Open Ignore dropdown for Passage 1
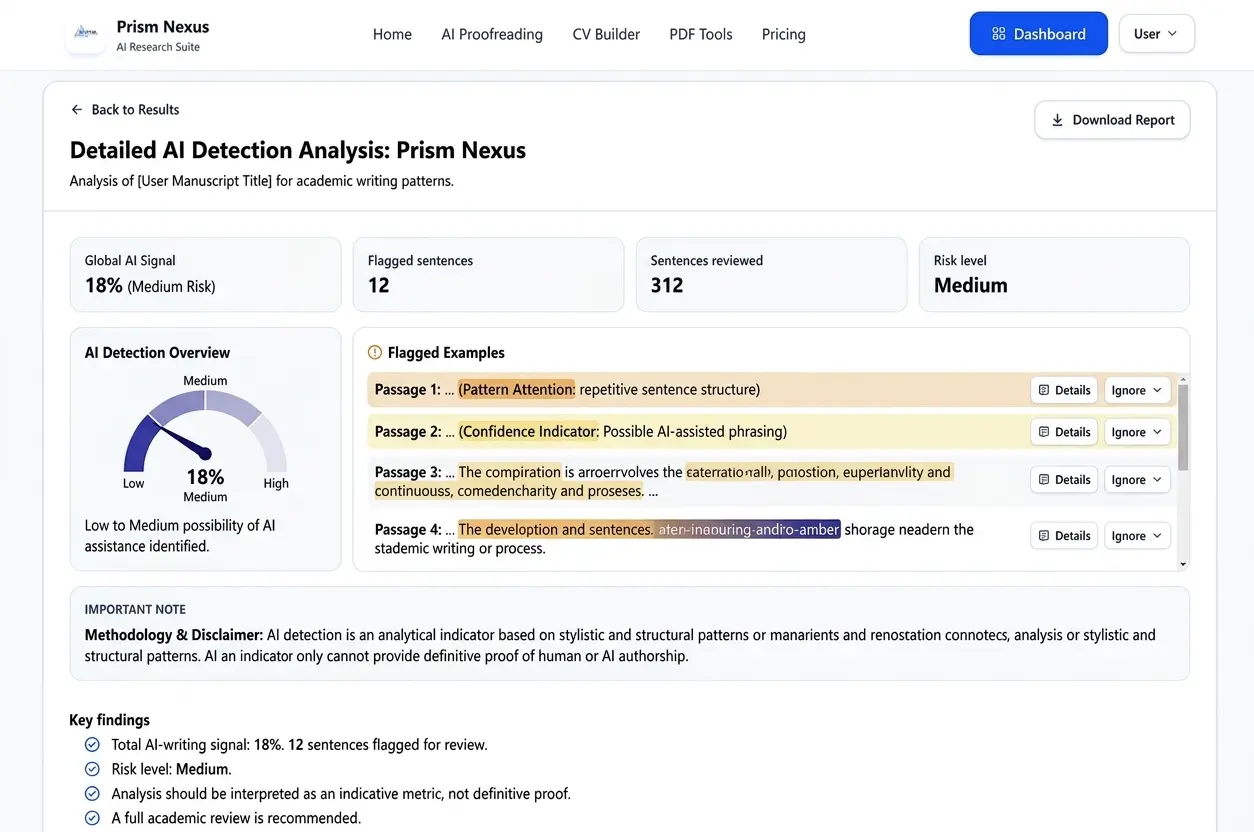Screen dimensions: 1254x832 pyautogui.click(x=1137, y=390)
